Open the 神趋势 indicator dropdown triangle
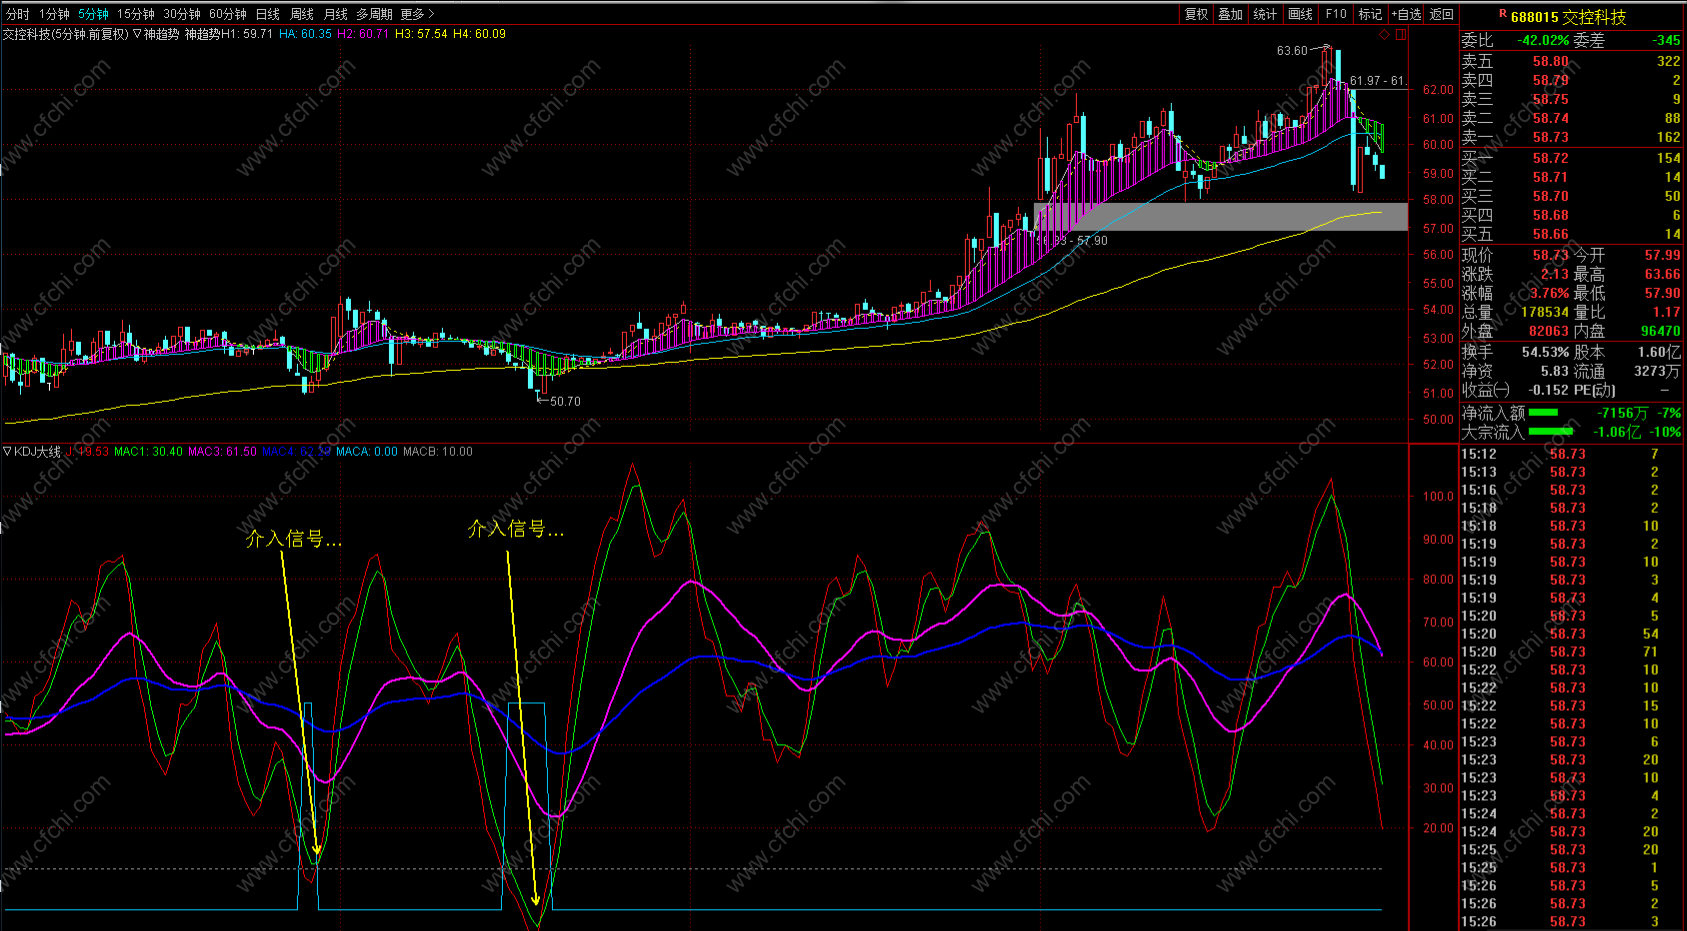Screen dimensions: 1687x931 pyautogui.click(x=137, y=34)
